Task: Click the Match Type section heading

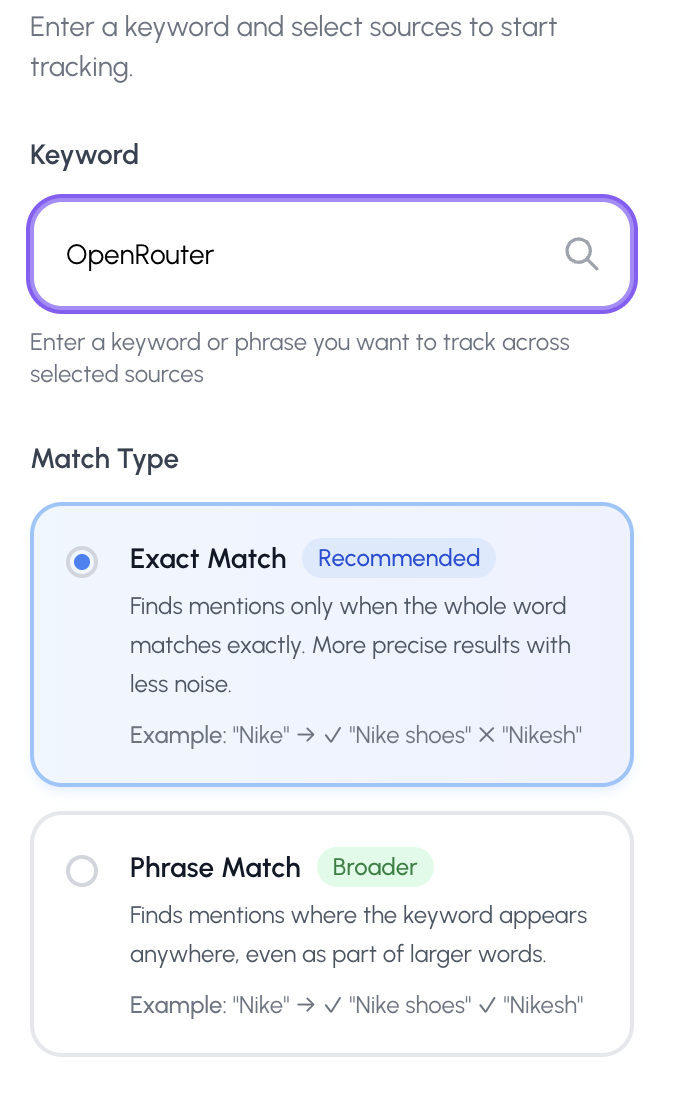Action: pos(105,459)
